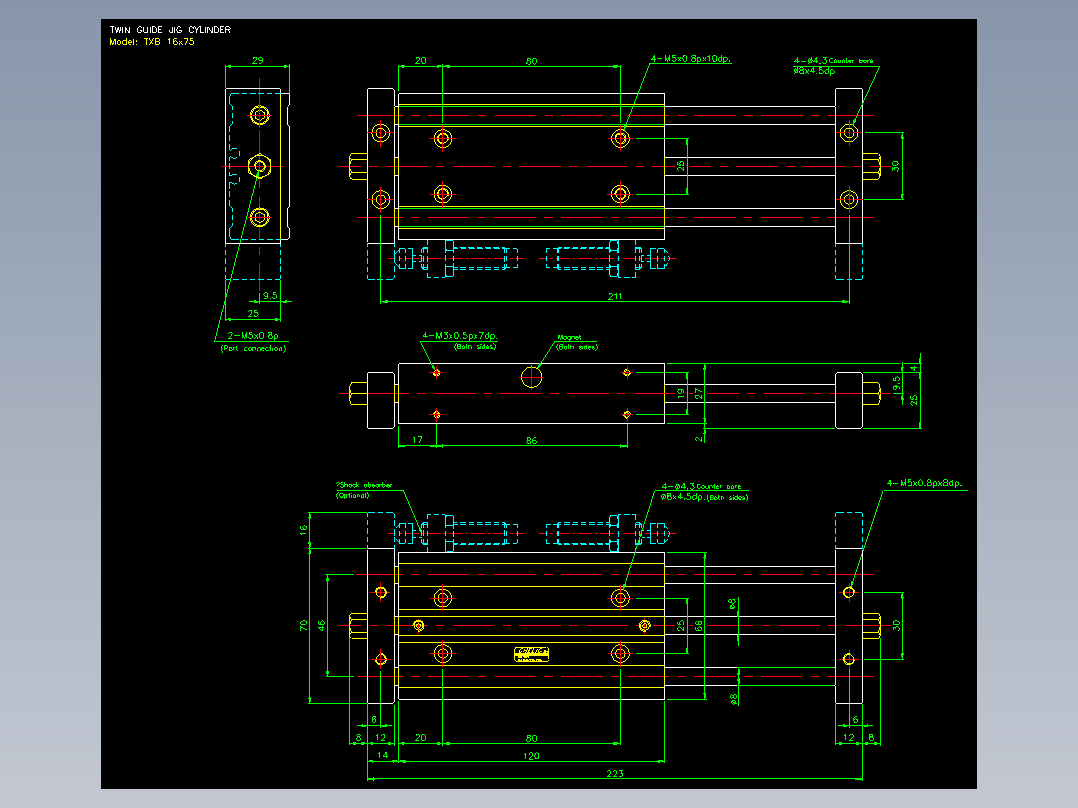The height and width of the screenshot is (808, 1078).
Task: Select the "4-M3x0.5px7dp." annotation text
Action: click(x=459, y=336)
